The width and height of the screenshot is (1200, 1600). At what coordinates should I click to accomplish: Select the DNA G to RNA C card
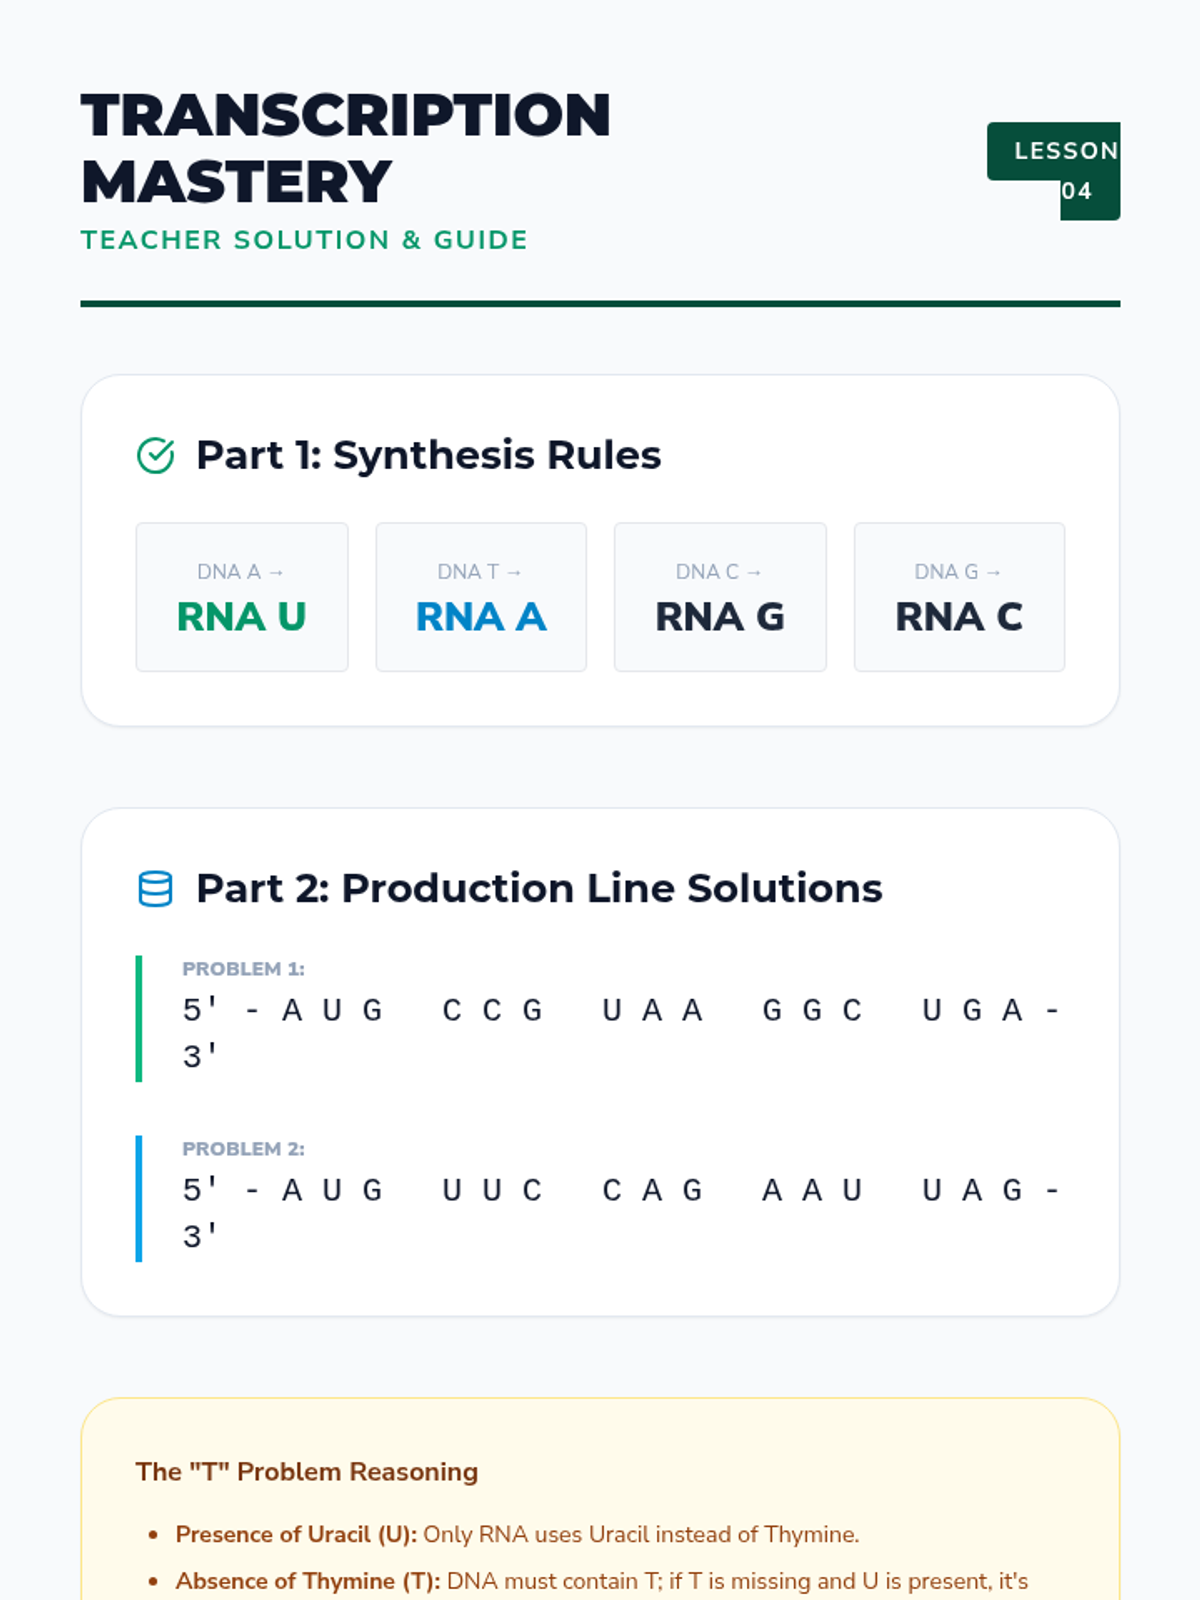point(959,597)
